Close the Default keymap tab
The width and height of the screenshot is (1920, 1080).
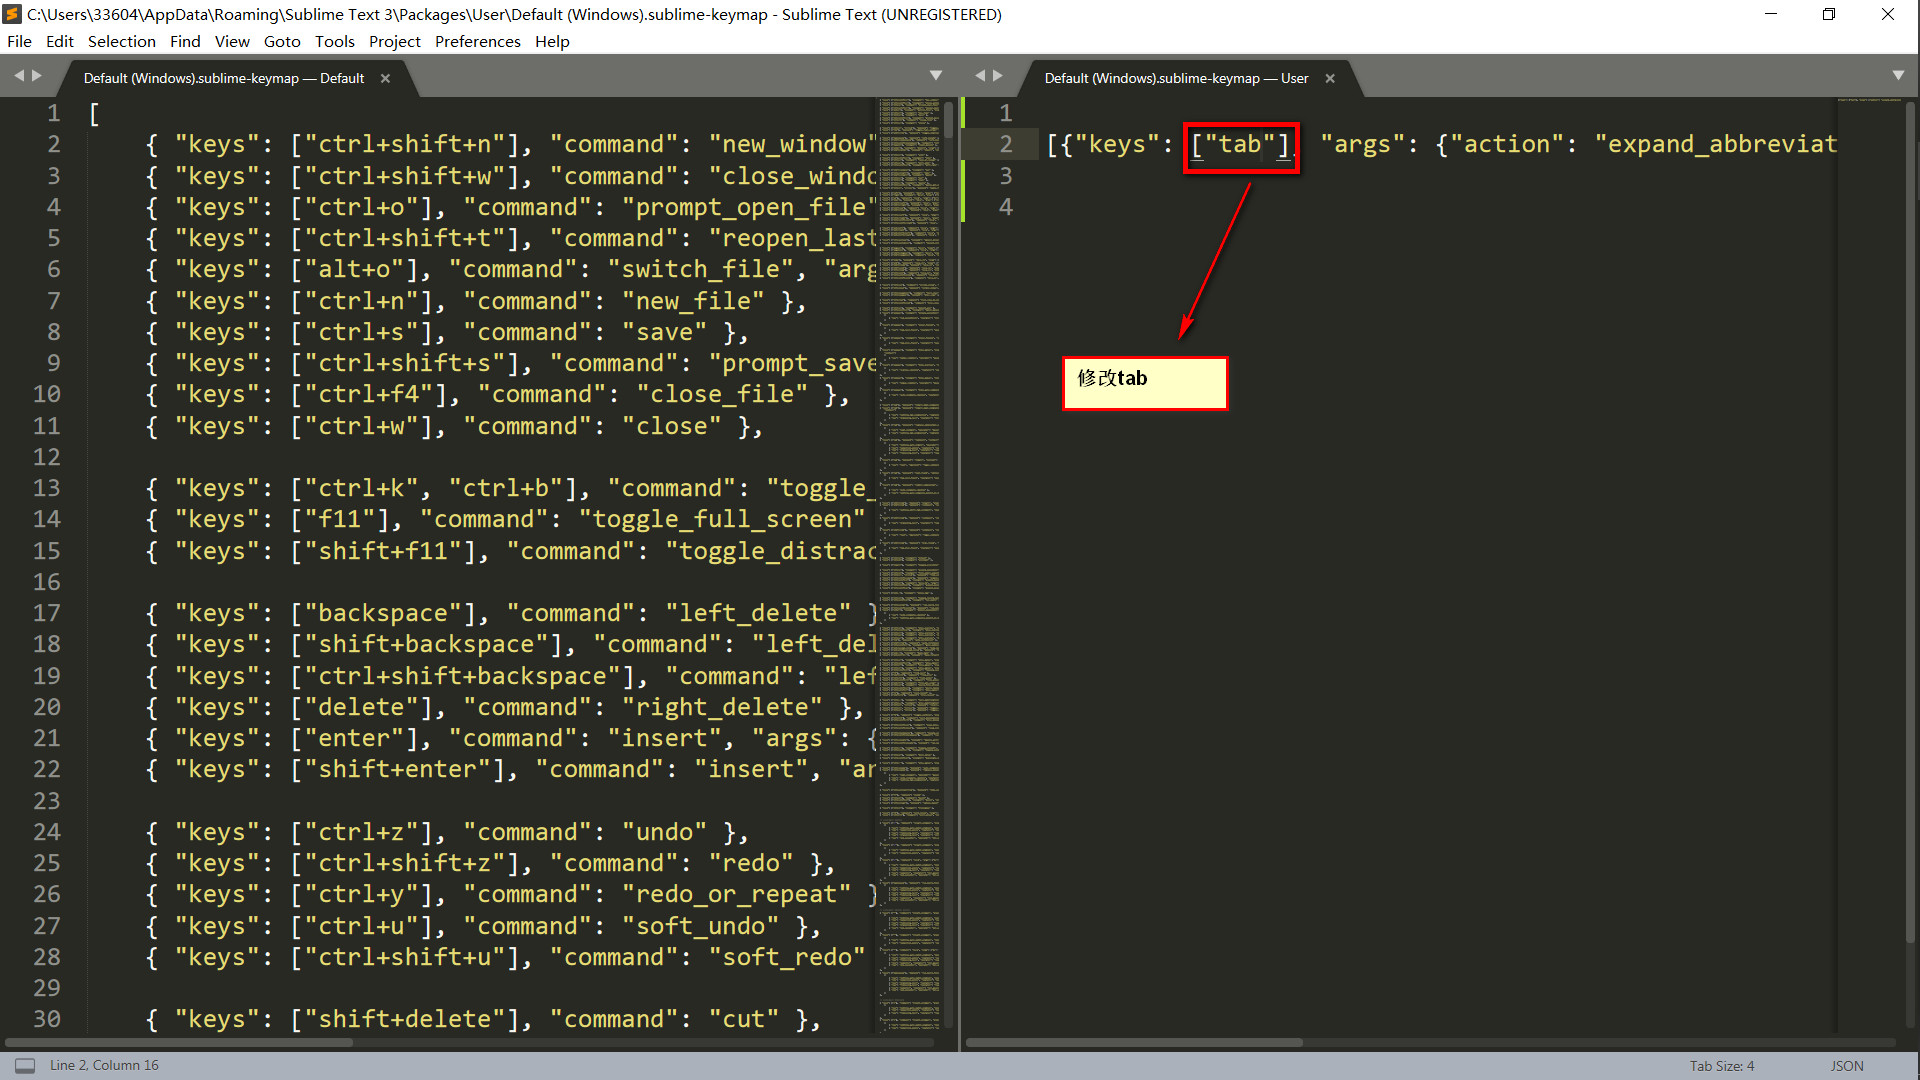pyautogui.click(x=385, y=78)
